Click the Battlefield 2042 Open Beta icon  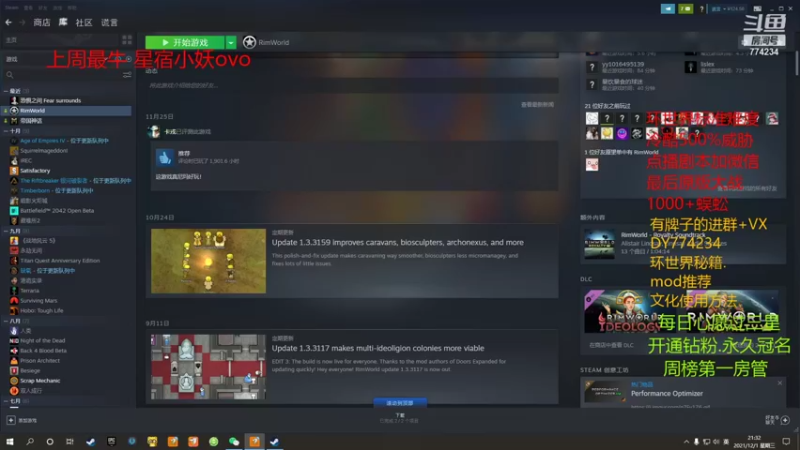pyautogui.click(x=14, y=211)
